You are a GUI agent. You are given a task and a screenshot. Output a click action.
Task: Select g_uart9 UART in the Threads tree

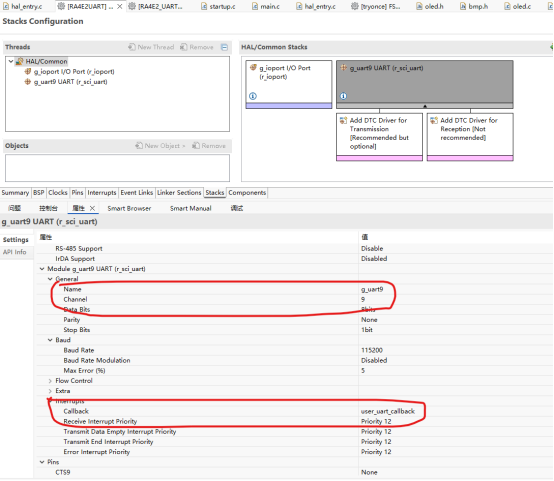(66, 82)
